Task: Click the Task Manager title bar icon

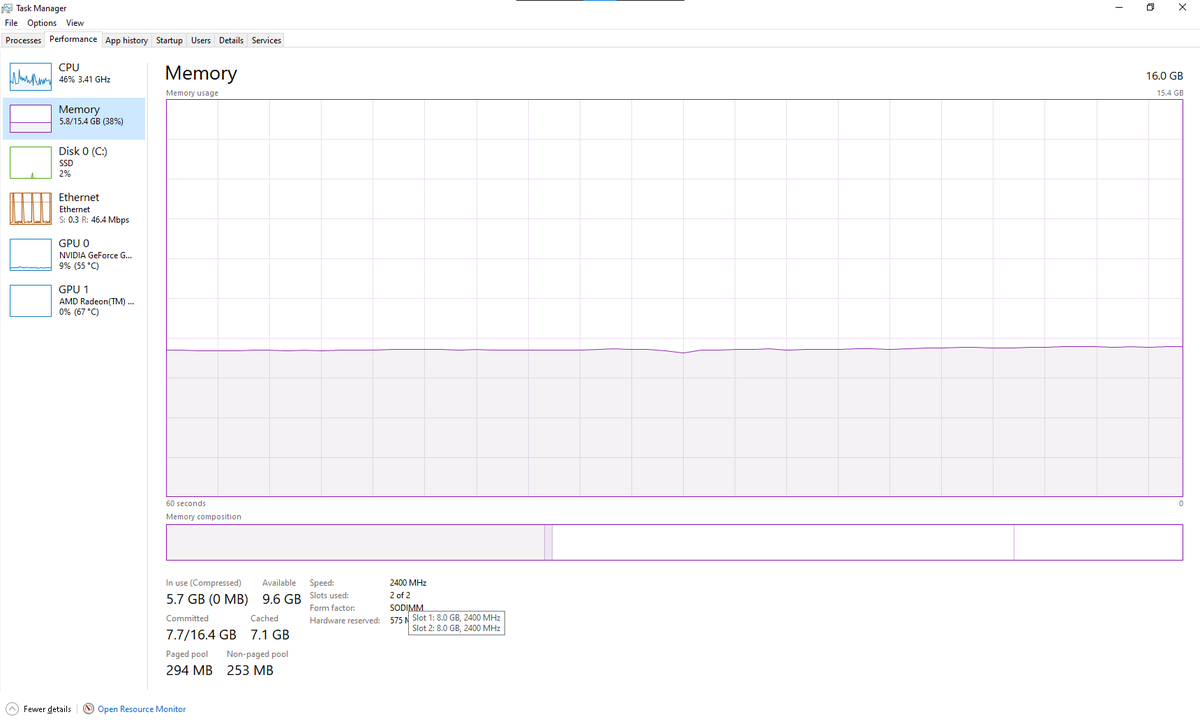Action: coord(8,7)
